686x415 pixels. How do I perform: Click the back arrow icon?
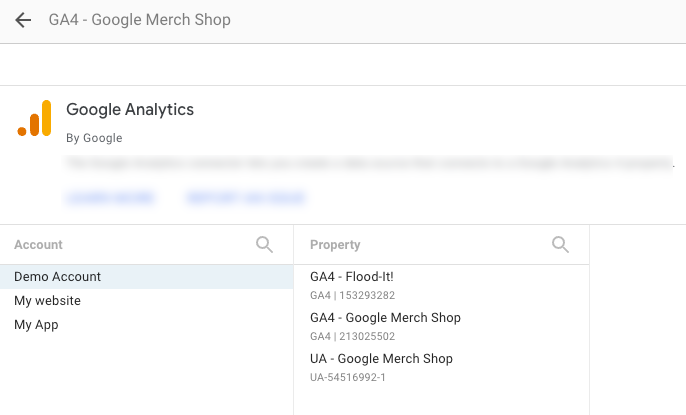point(23,20)
